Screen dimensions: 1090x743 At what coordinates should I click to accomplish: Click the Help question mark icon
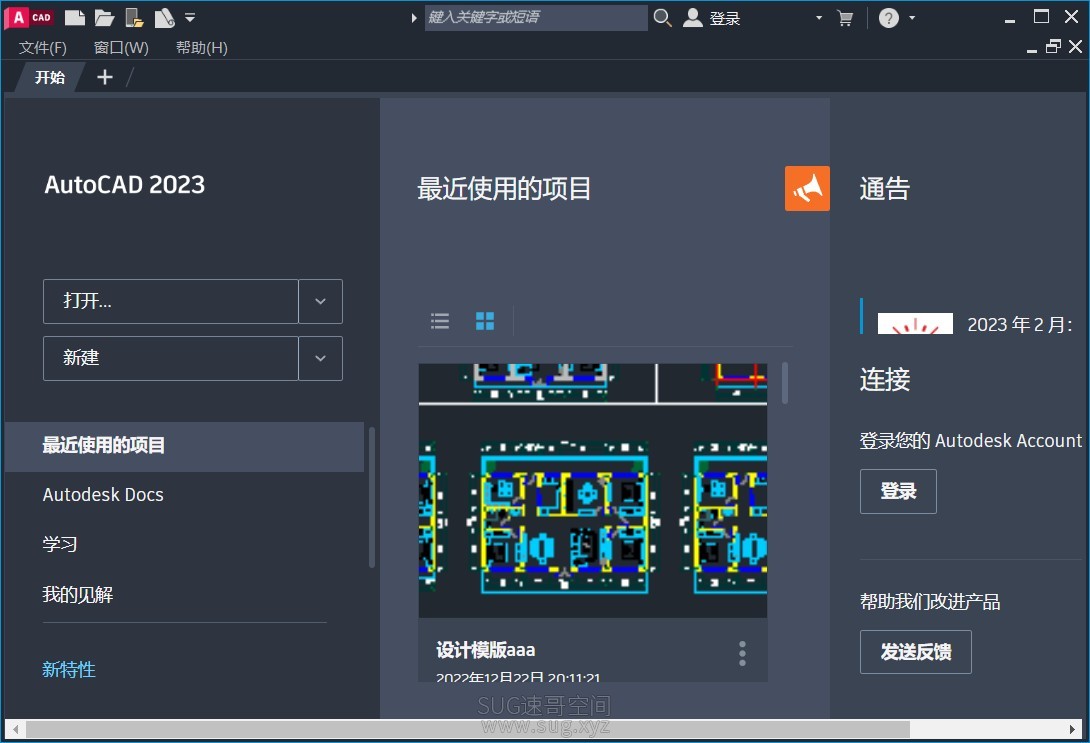pyautogui.click(x=888, y=17)
